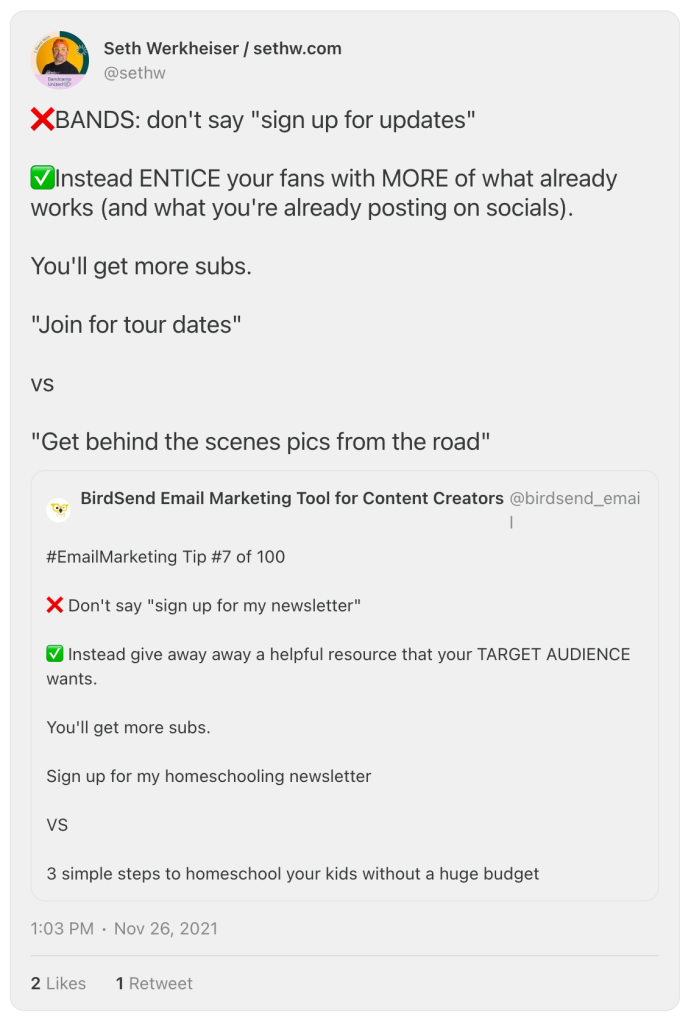Screen dimensions: 691x1024
Task: Click red X emoji in quoted tweet
Action: point(55,606)
